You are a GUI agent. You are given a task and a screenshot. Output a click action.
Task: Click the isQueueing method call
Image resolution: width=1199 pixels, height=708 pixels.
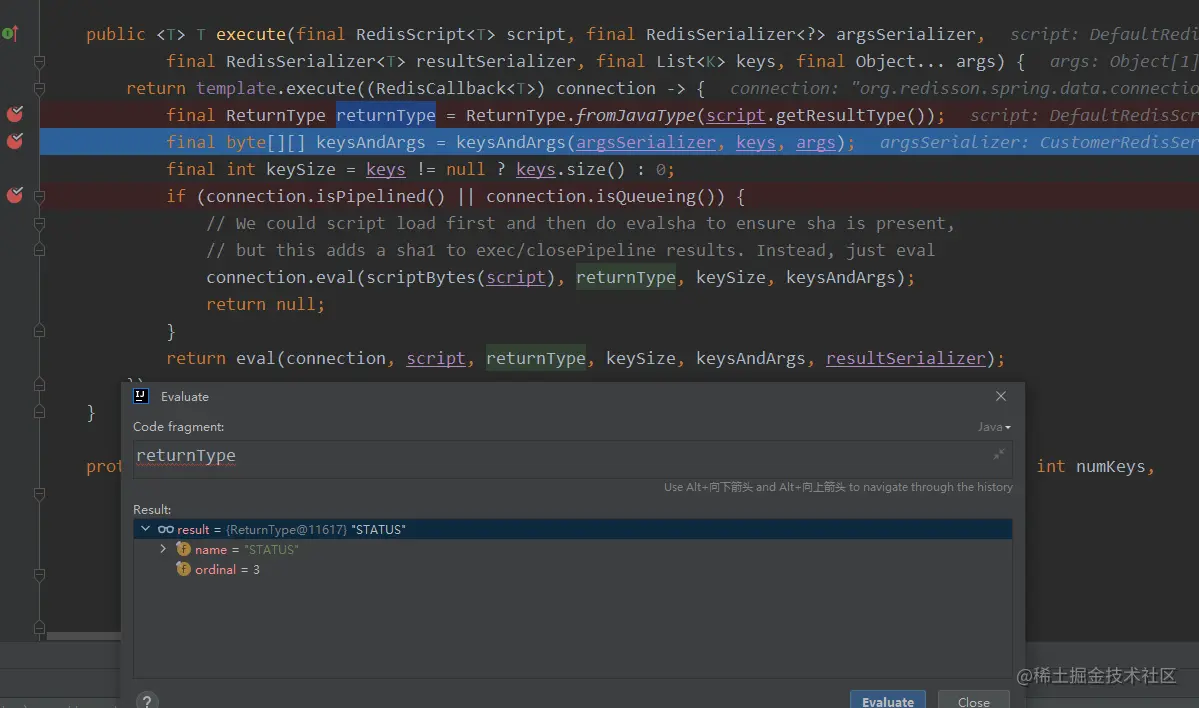point(655,196)
